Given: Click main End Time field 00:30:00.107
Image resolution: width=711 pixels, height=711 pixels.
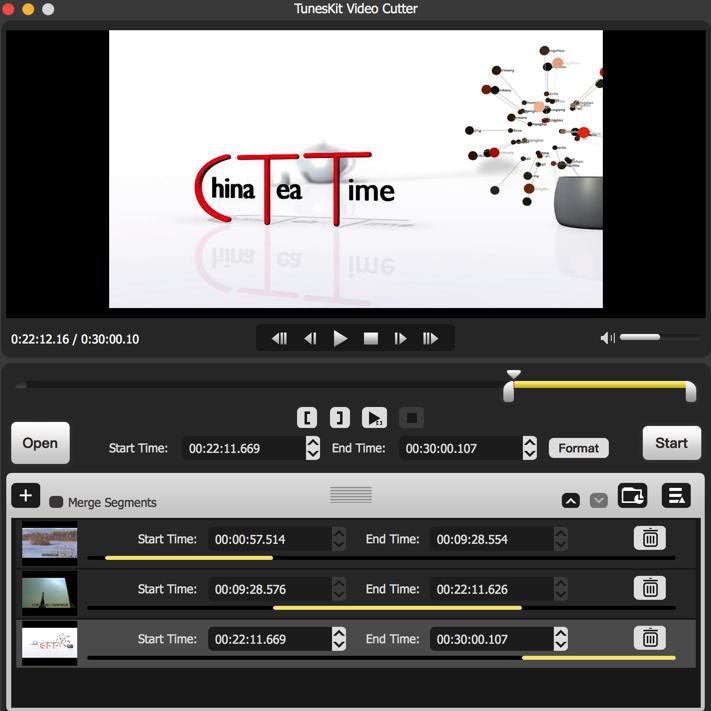Looking at the screenshot, I should click(x=461, y=448).
